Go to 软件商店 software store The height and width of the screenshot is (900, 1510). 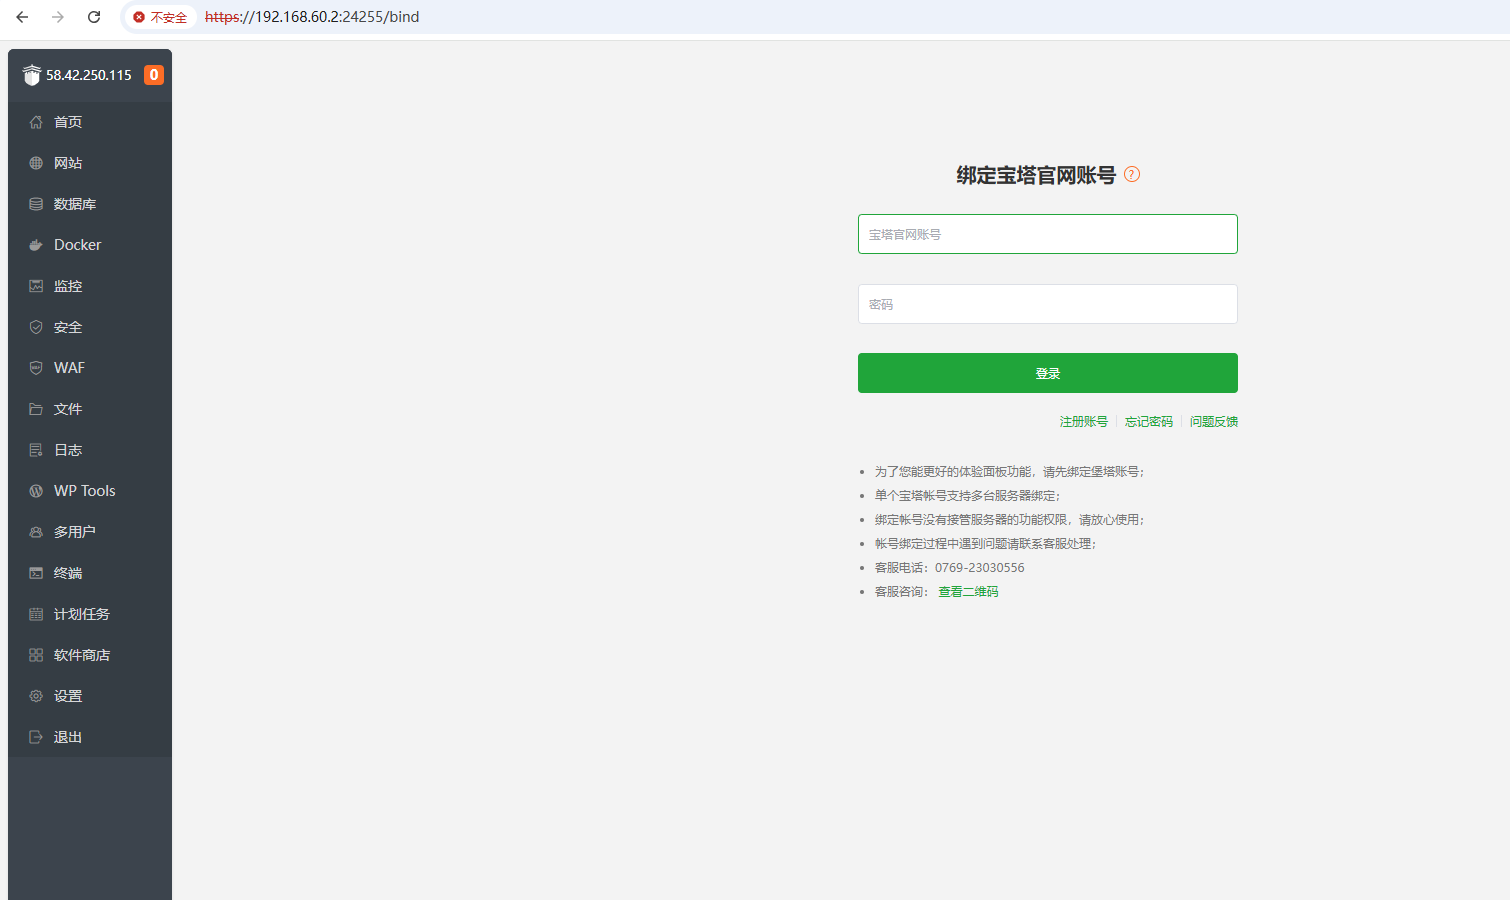(x=81, y=655)
